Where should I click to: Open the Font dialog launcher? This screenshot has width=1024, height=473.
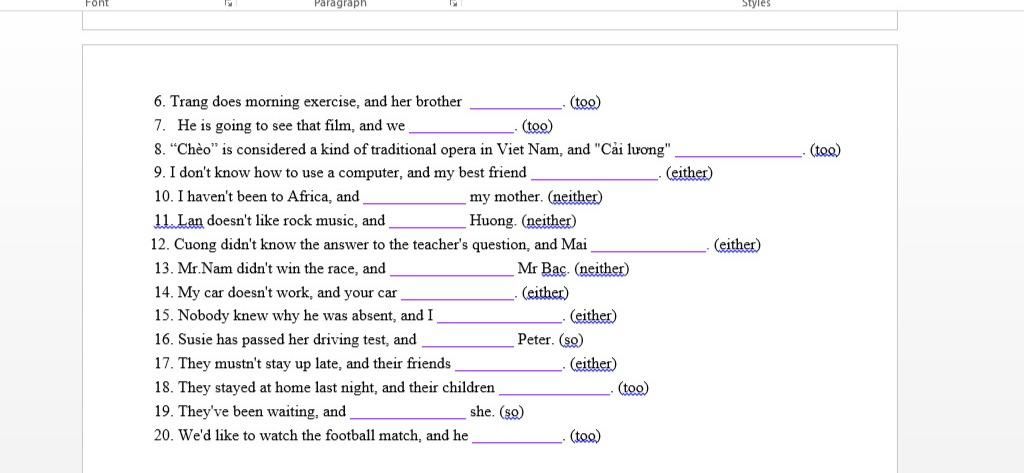pyautogui.click(x=228, y=3)
